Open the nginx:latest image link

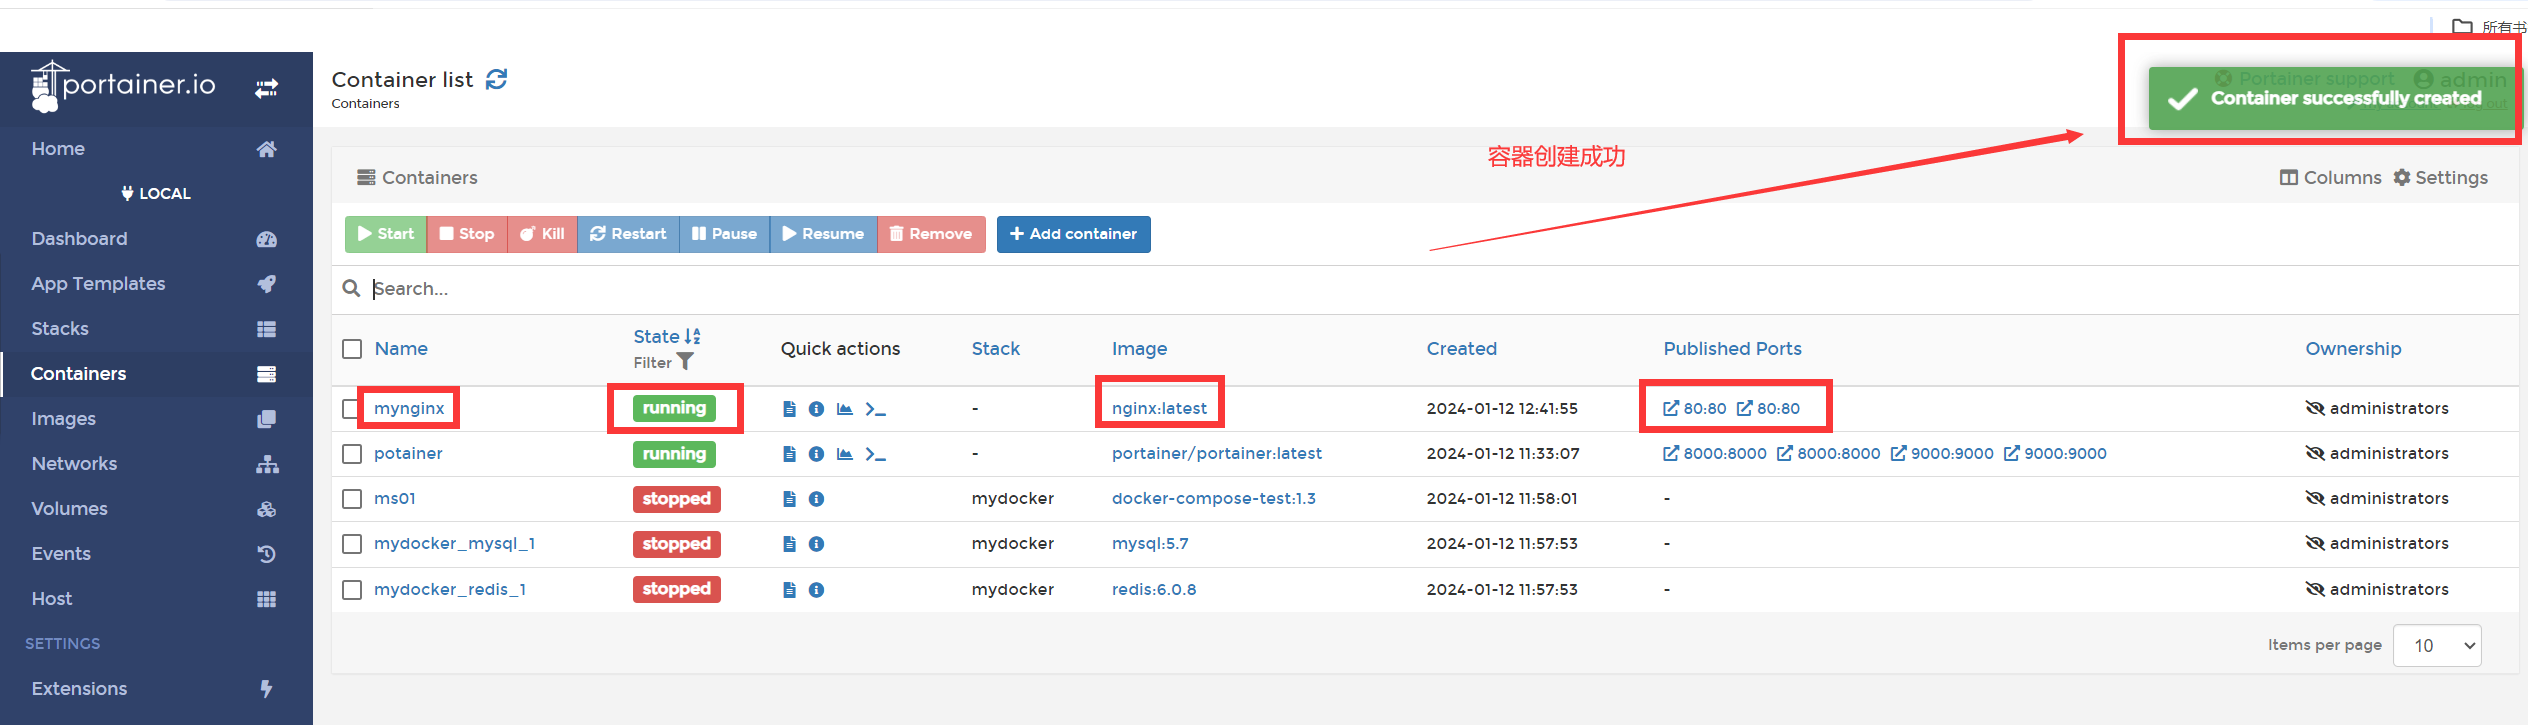(x=1160, y=409)
